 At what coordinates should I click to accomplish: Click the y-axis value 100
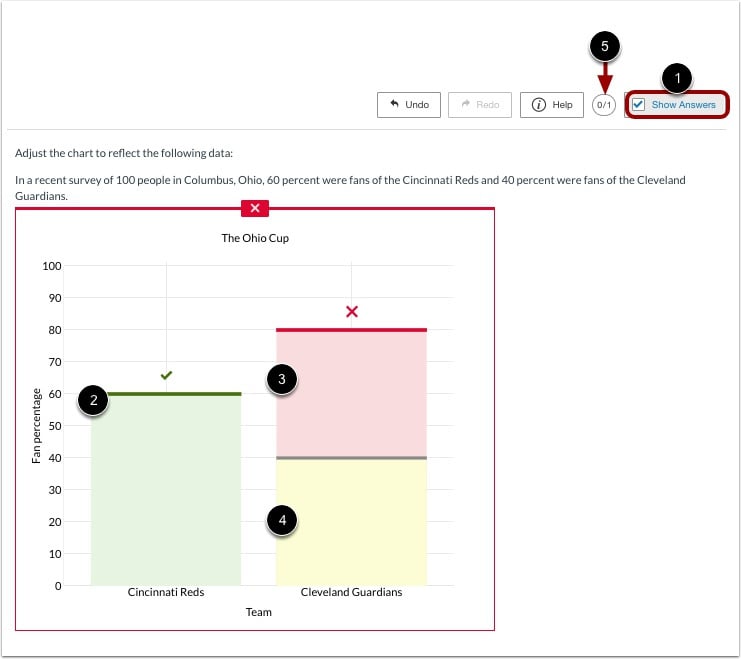52,266
